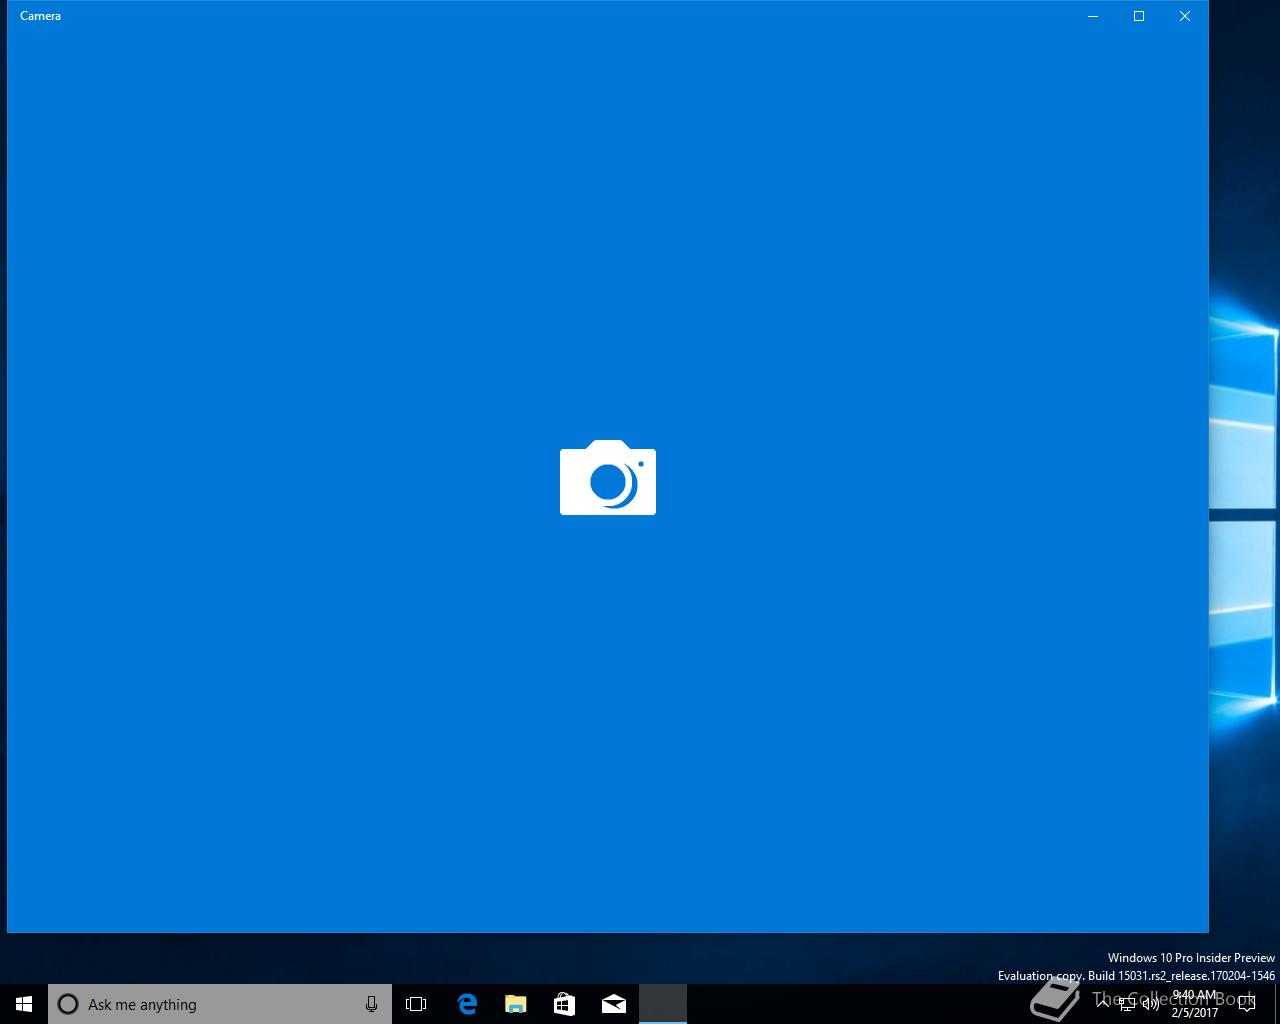1280x1024 pixels.
Task: Launch Microsoft Edge from the taskbar
Action: point(467,1004)
